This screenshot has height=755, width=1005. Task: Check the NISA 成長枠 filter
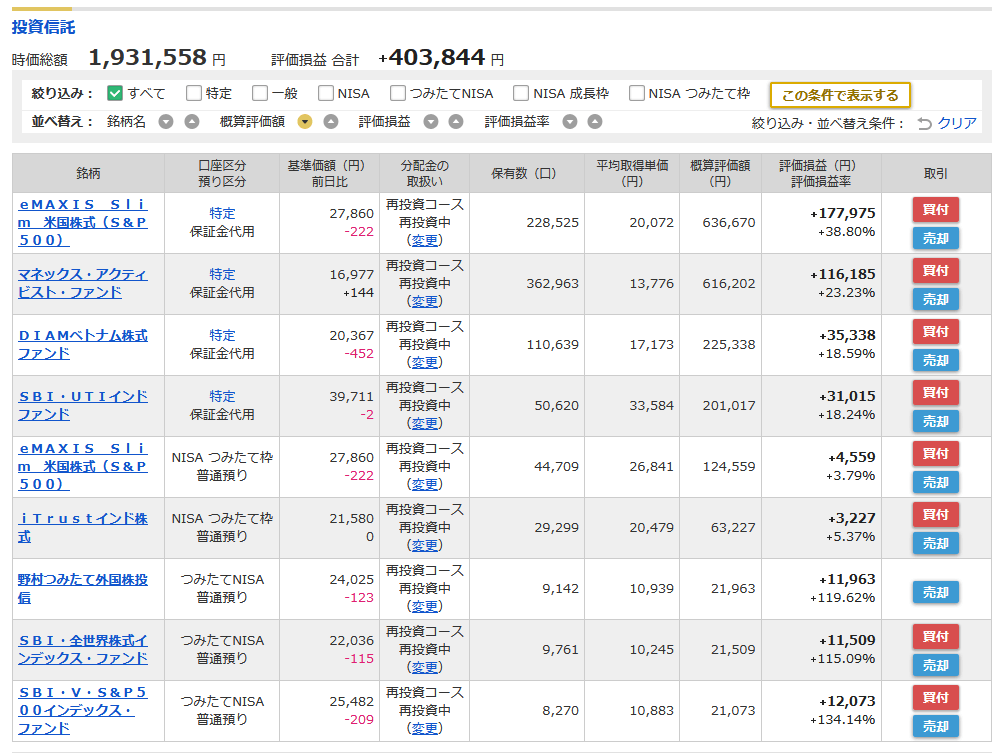coord(521,93)
